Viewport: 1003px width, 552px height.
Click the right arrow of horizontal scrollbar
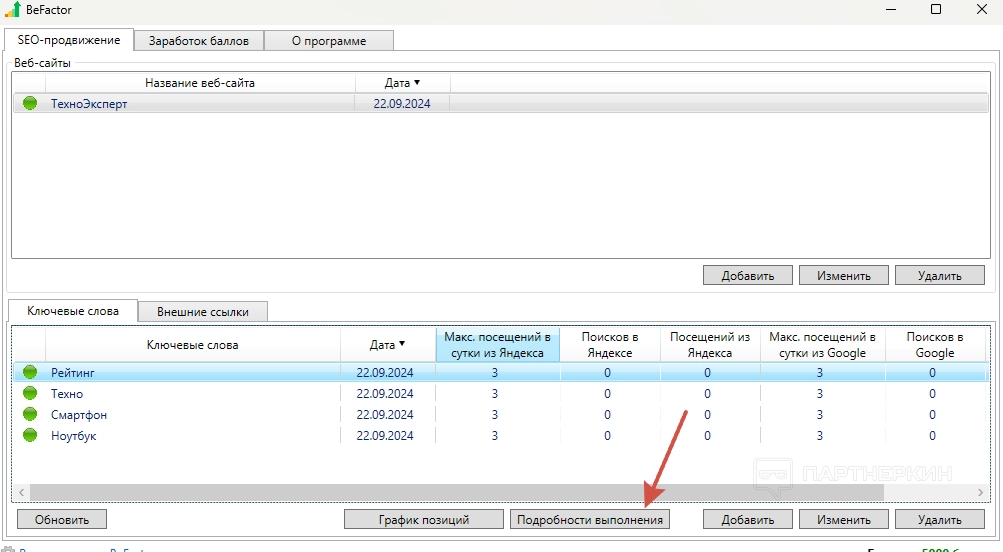981,493
